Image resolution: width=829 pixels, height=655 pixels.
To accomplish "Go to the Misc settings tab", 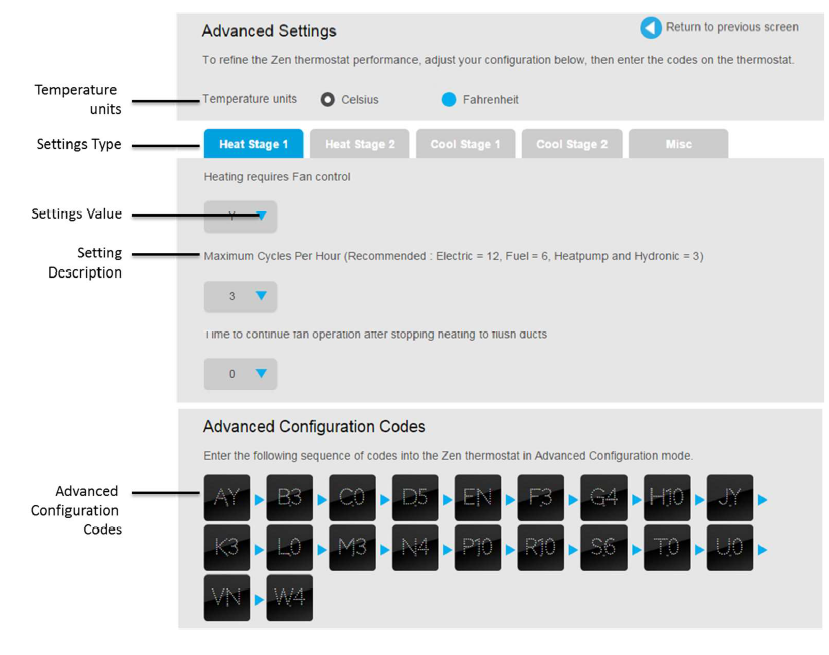I will click(x=678, y=144).
